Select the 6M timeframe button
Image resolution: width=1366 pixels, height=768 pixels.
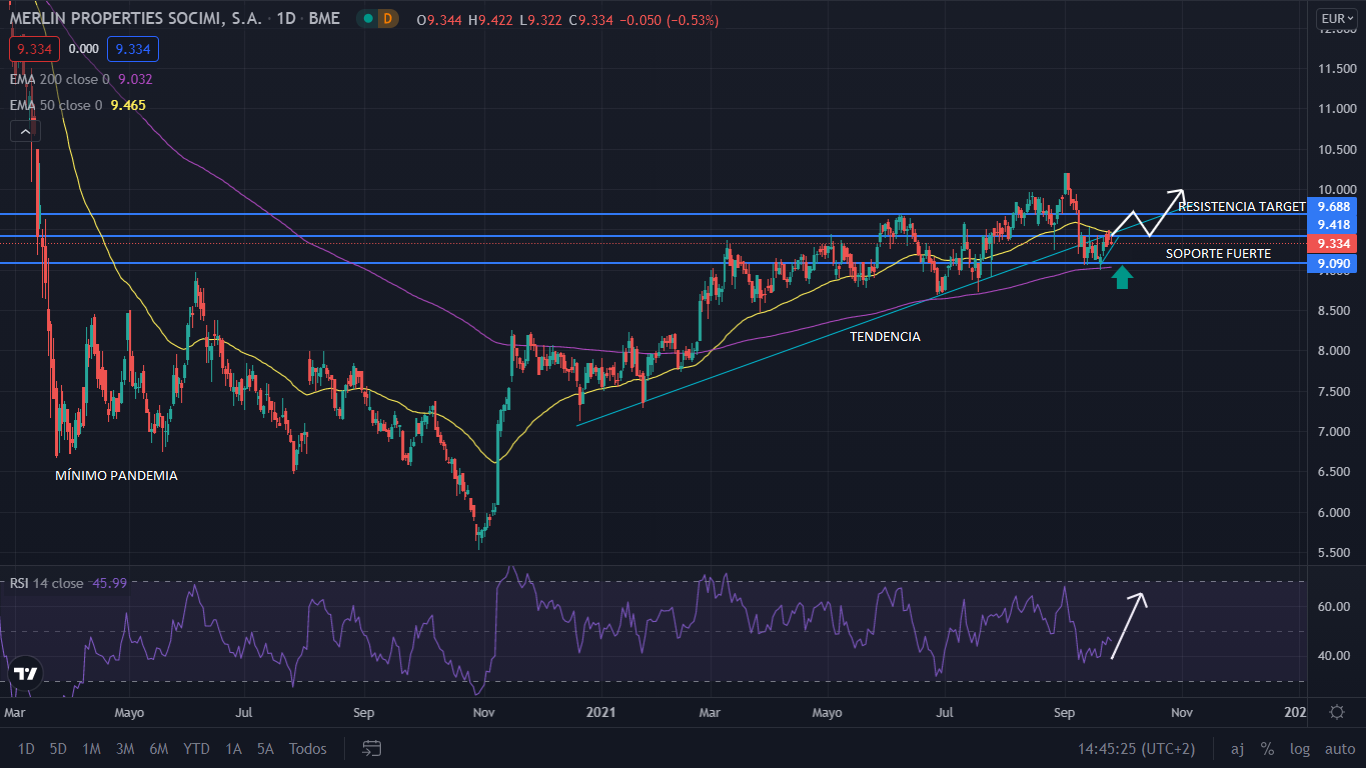pyautogui.click(x=158, y=748)
